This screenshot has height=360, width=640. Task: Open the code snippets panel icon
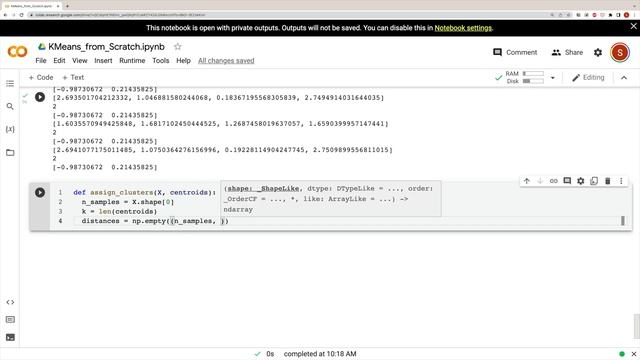click(10, 302)
